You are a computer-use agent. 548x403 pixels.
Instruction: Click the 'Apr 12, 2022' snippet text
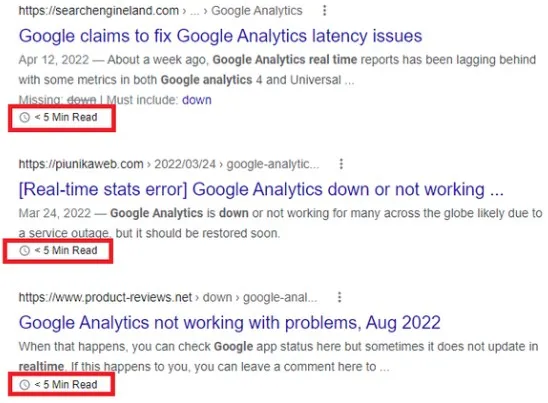54,60
